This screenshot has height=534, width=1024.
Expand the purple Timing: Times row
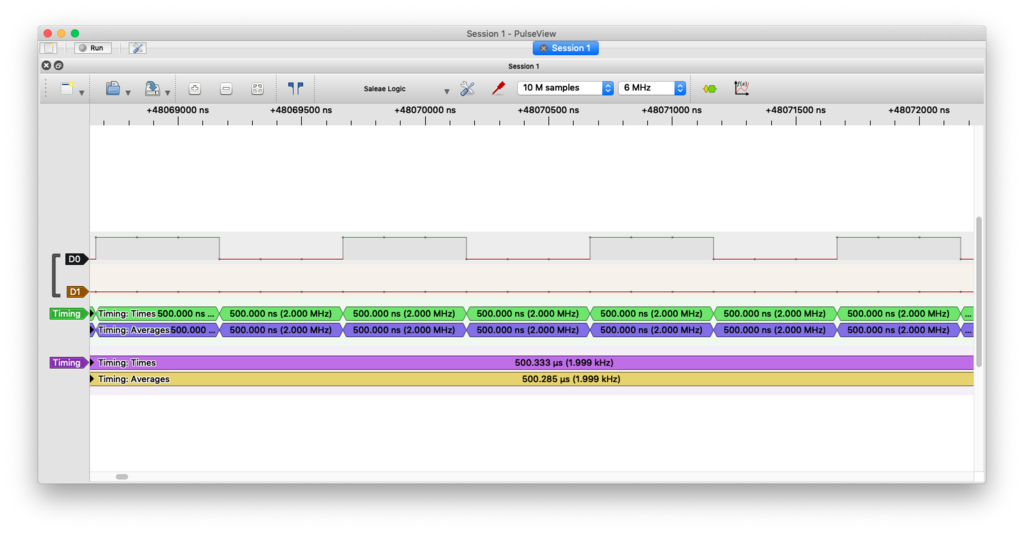pyautogui.click(x=94, y=363)
